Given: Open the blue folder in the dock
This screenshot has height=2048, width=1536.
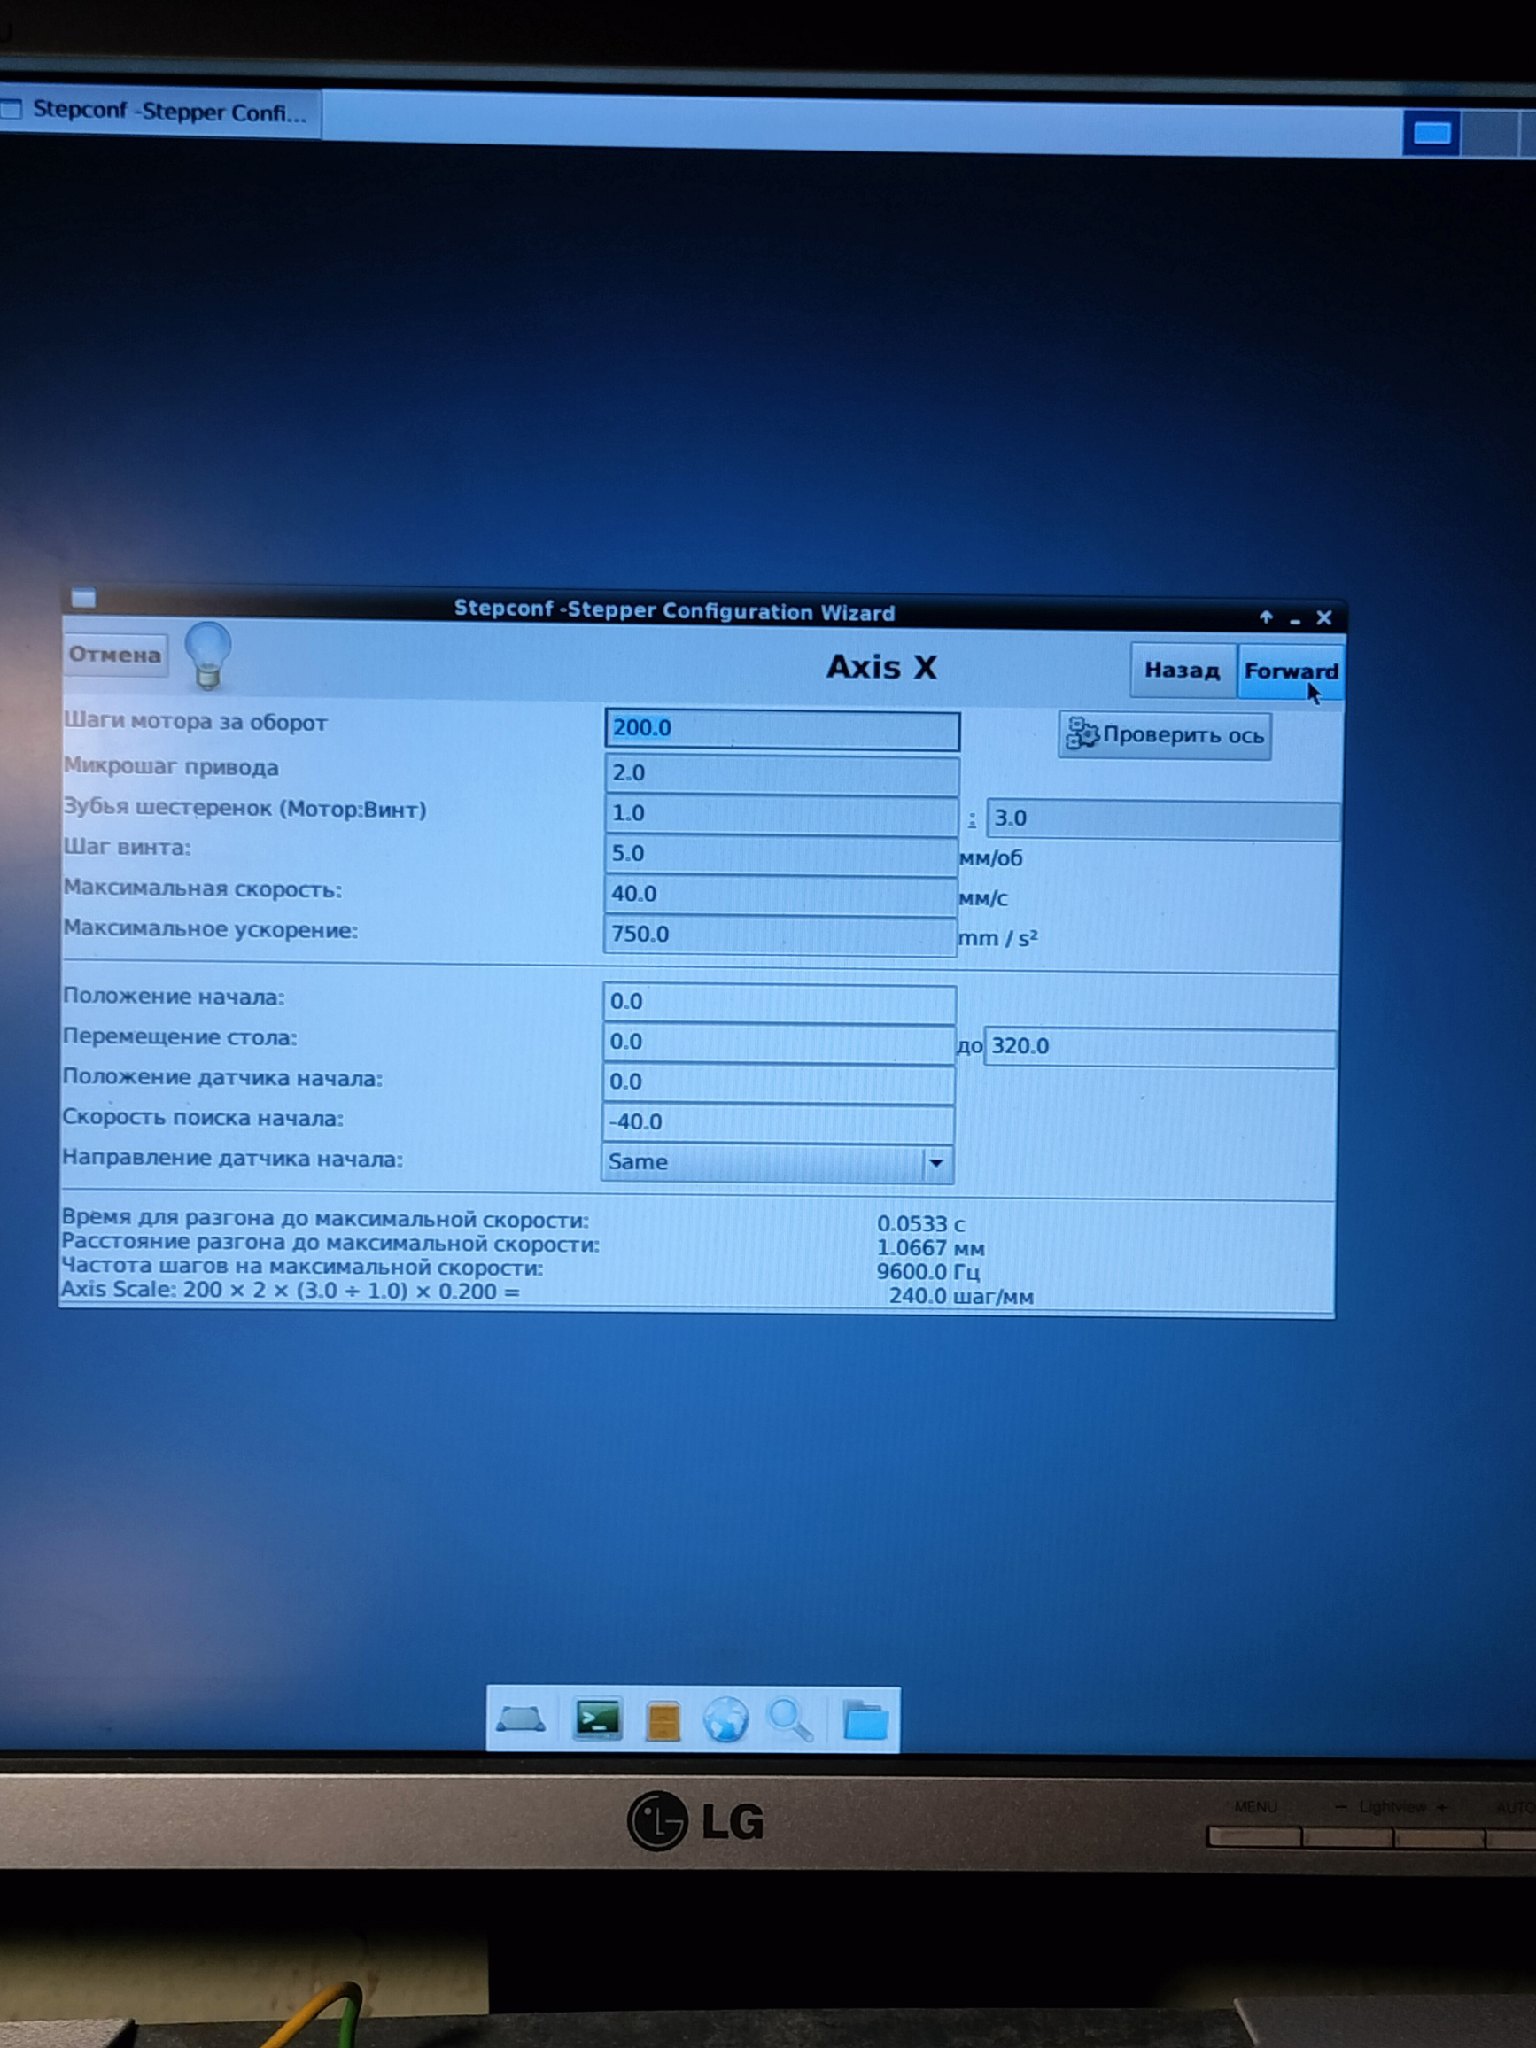Looking at the screenshot, I should [x=865, y=1721].
